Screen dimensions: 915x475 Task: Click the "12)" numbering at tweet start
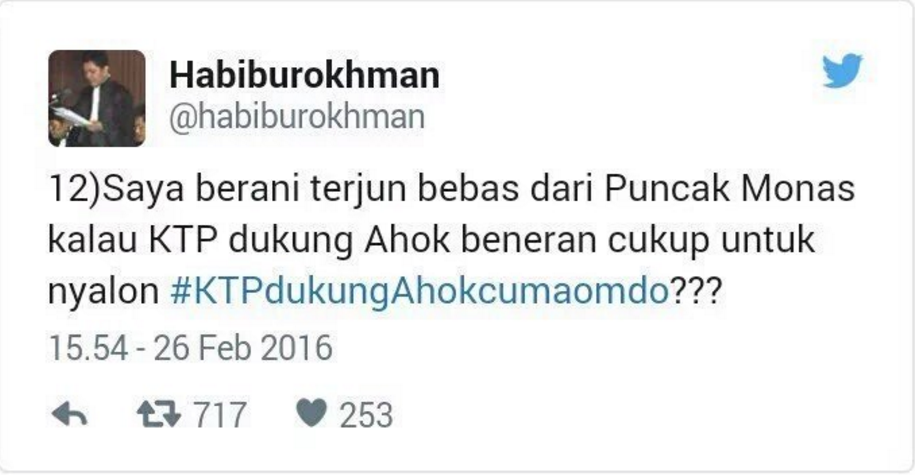pos(75,188)
